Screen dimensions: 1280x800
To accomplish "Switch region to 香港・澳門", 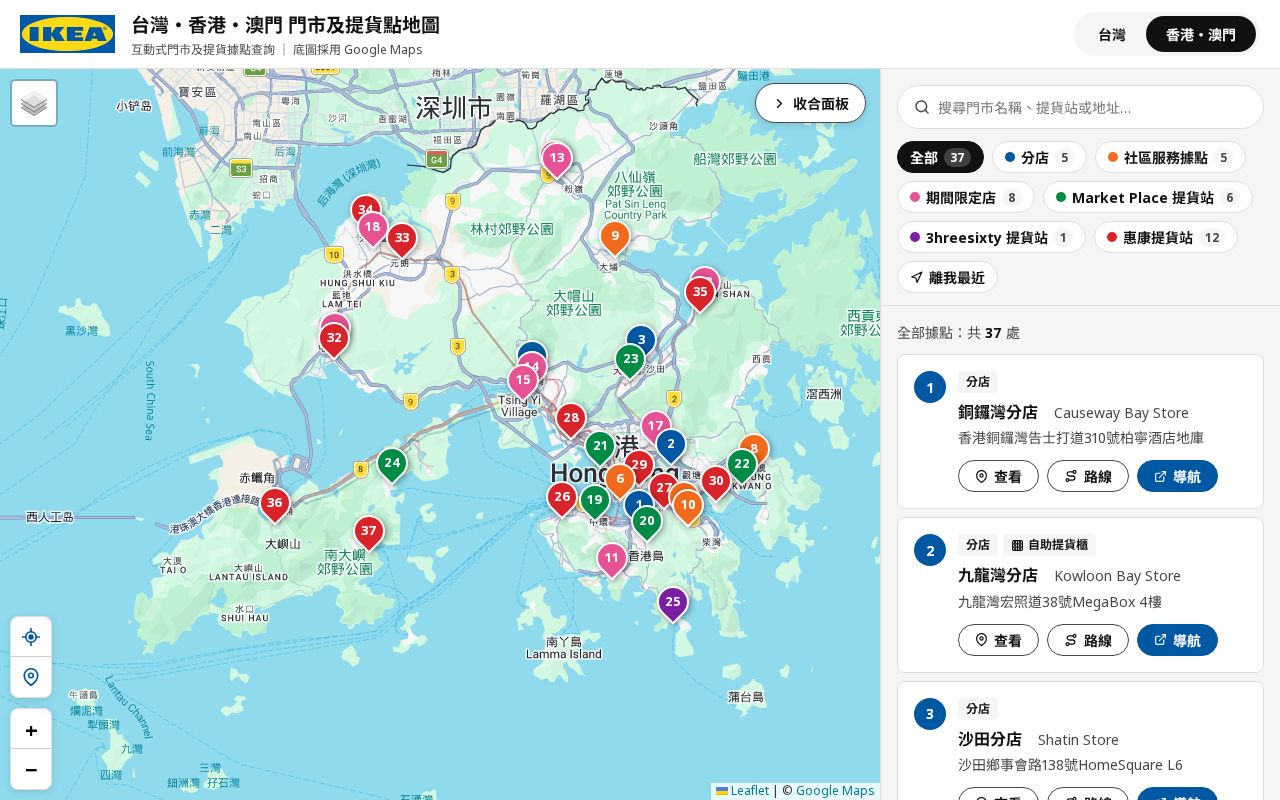I will (x=1201, y=34).
